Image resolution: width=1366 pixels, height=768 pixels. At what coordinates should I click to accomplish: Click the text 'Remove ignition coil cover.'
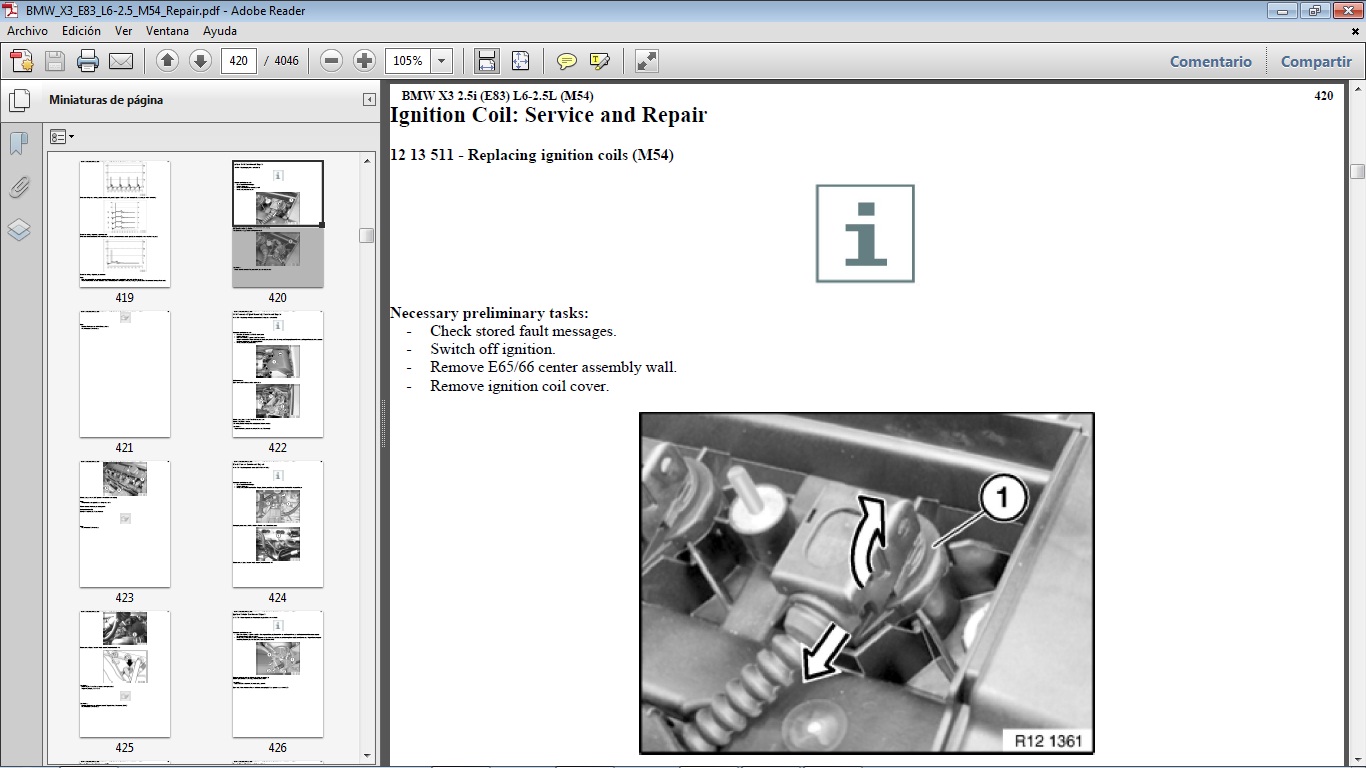pos(519,386)
